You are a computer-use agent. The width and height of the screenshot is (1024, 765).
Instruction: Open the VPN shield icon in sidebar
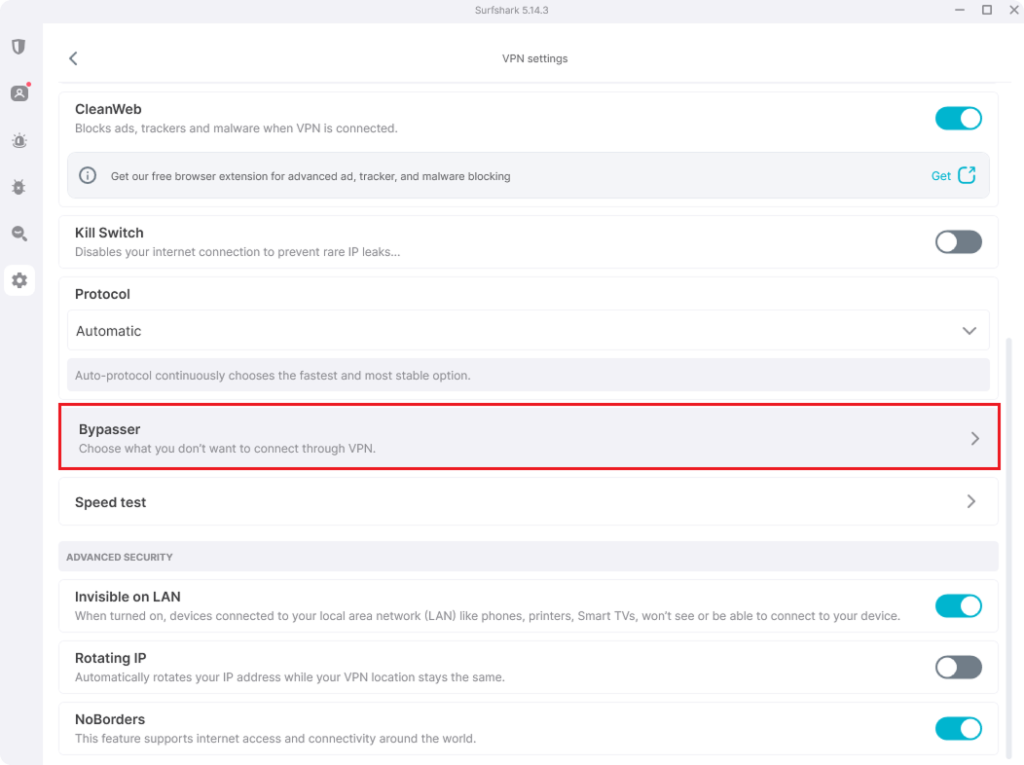point(19,47)
